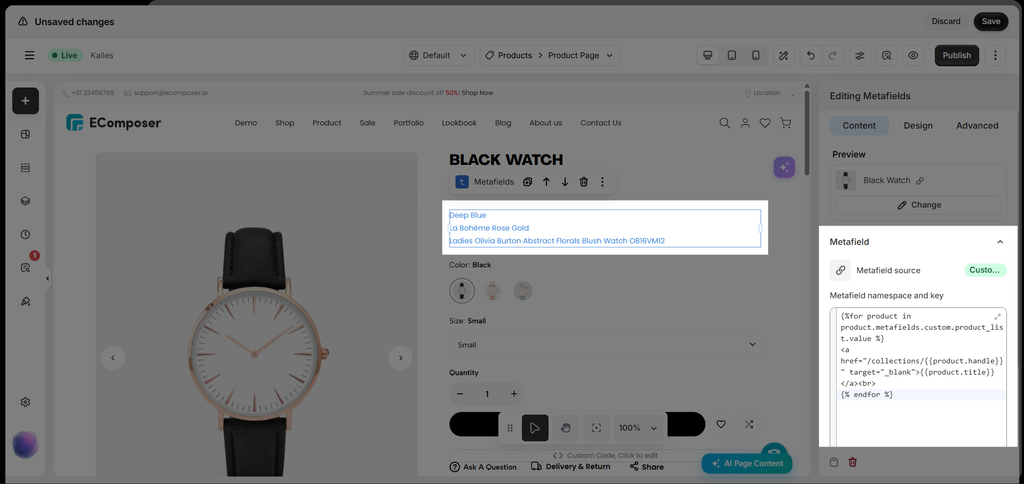Screen dimensions: 1024x484
Task: Click inside the Metafield namespace code field
Action: pos(918,377)
